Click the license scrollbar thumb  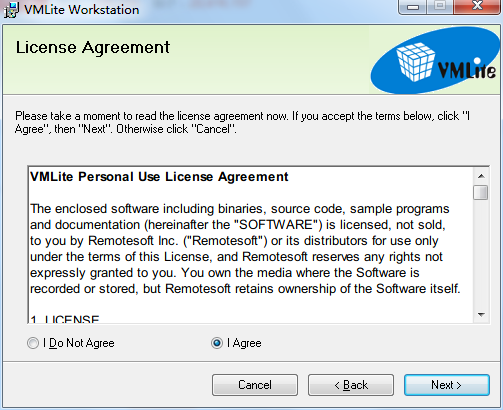click(481, 192)
